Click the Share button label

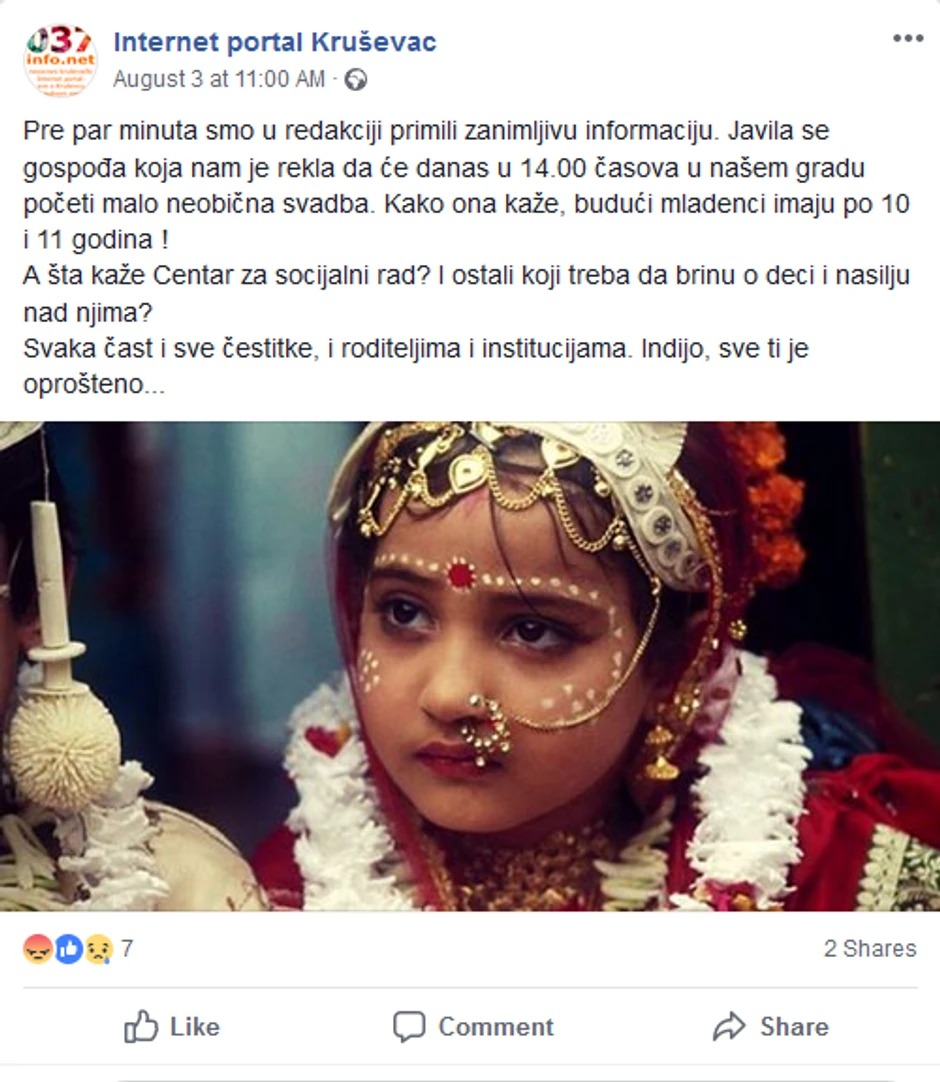click(794, 1027)
